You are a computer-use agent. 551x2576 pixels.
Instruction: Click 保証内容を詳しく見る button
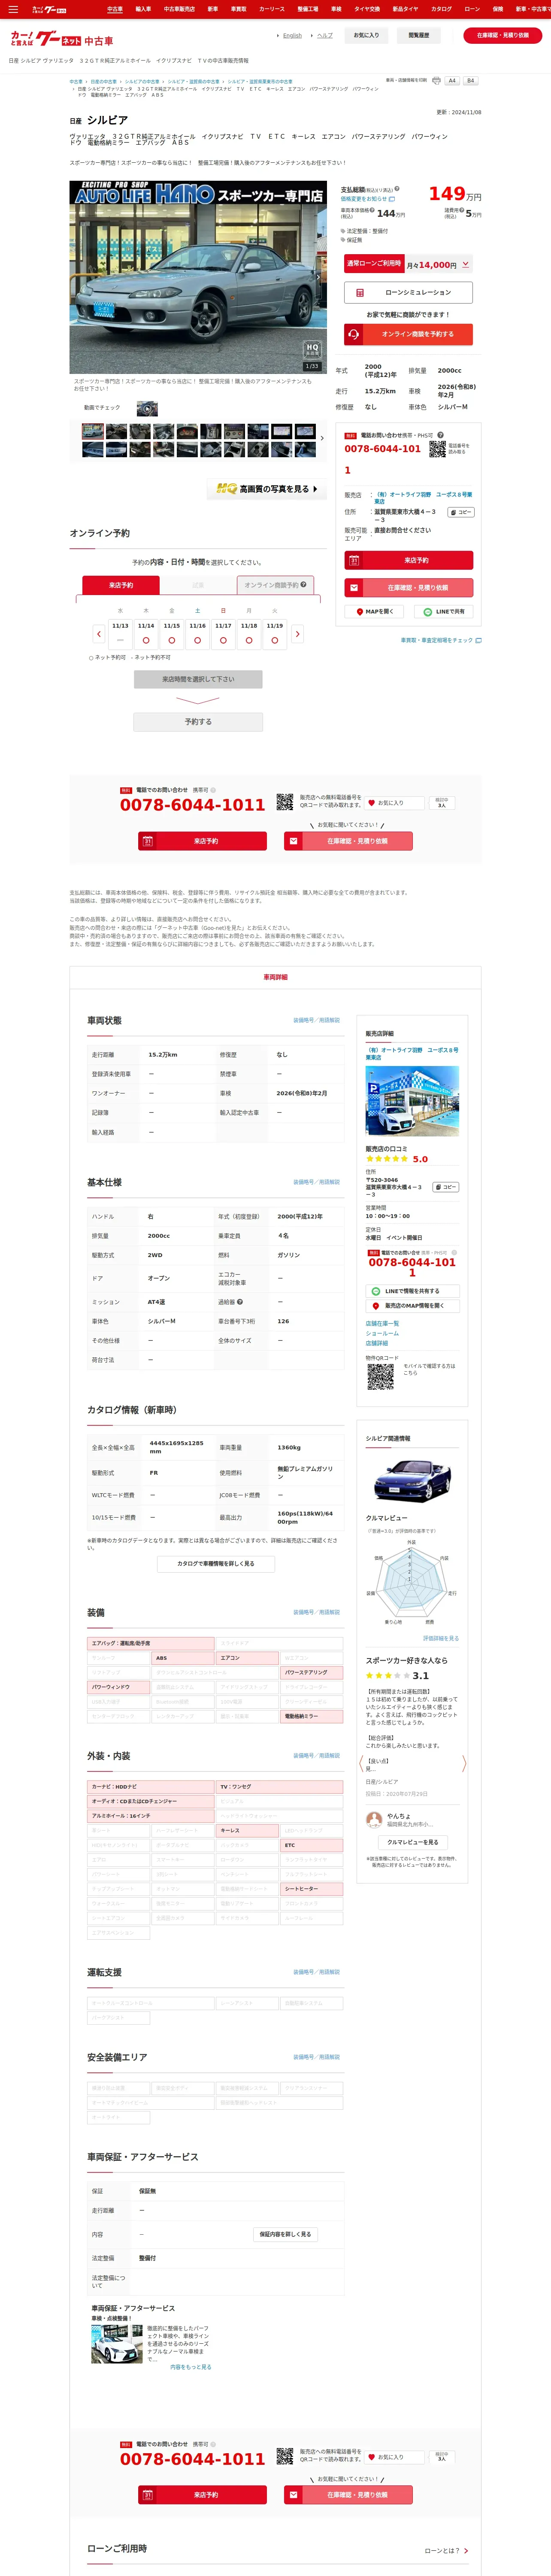(285, 2233)
